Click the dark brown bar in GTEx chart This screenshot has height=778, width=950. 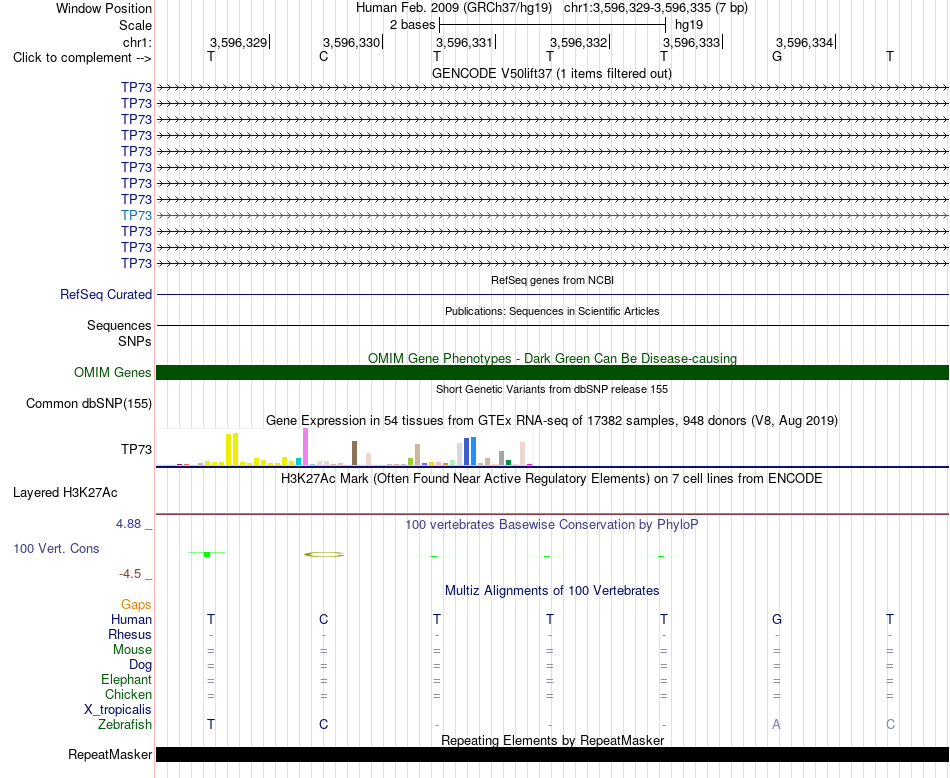tap(354, 453)
